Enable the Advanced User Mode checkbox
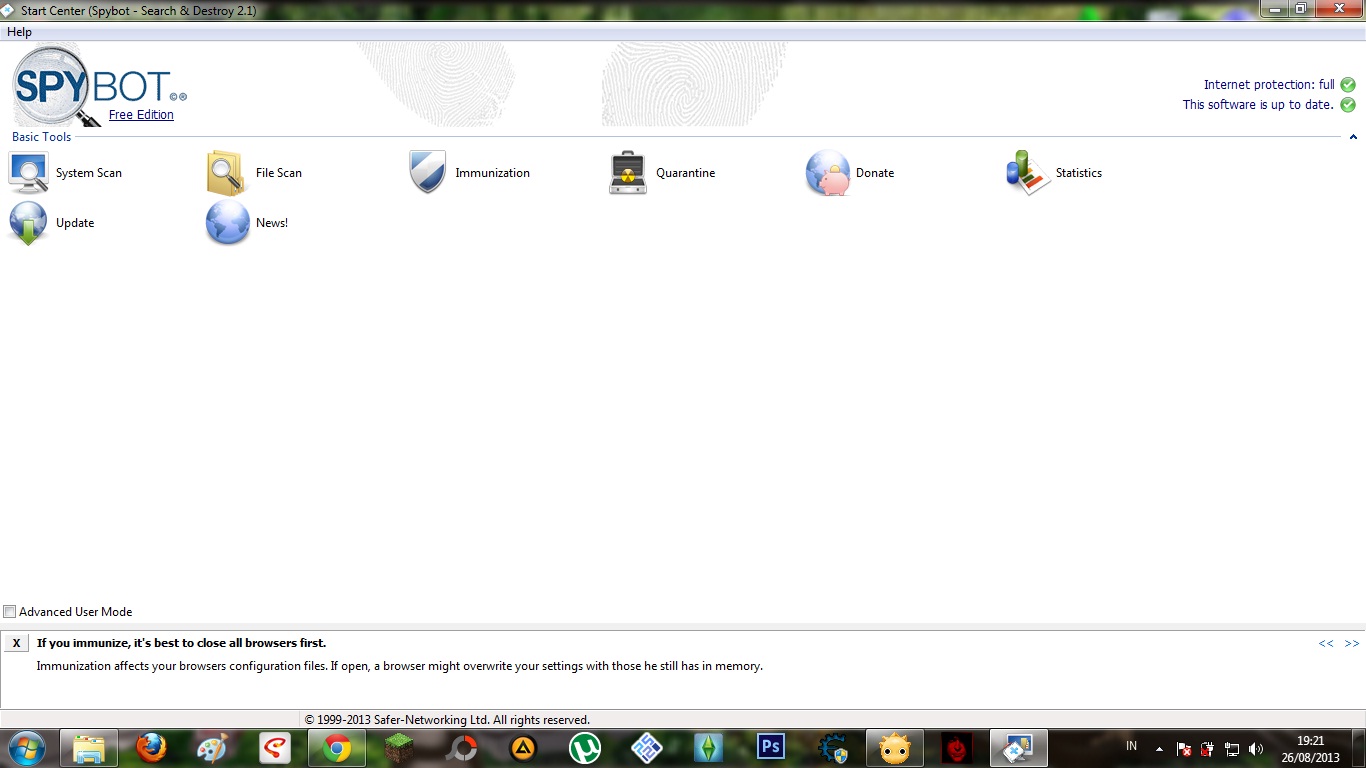 [x=10, y=612]
